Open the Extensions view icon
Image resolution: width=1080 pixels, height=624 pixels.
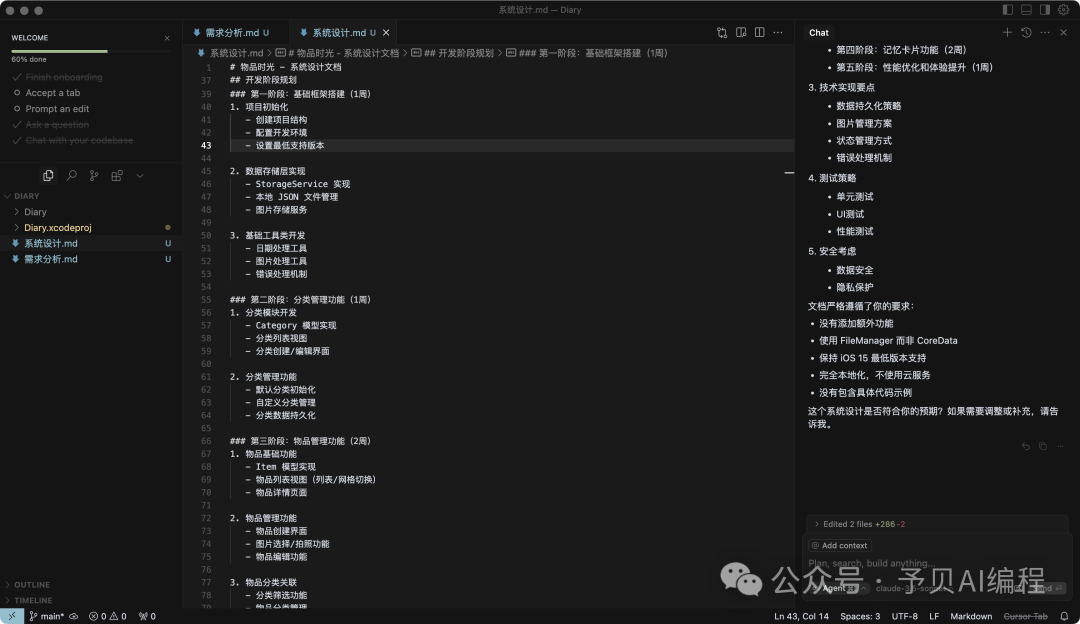point(117,176)
